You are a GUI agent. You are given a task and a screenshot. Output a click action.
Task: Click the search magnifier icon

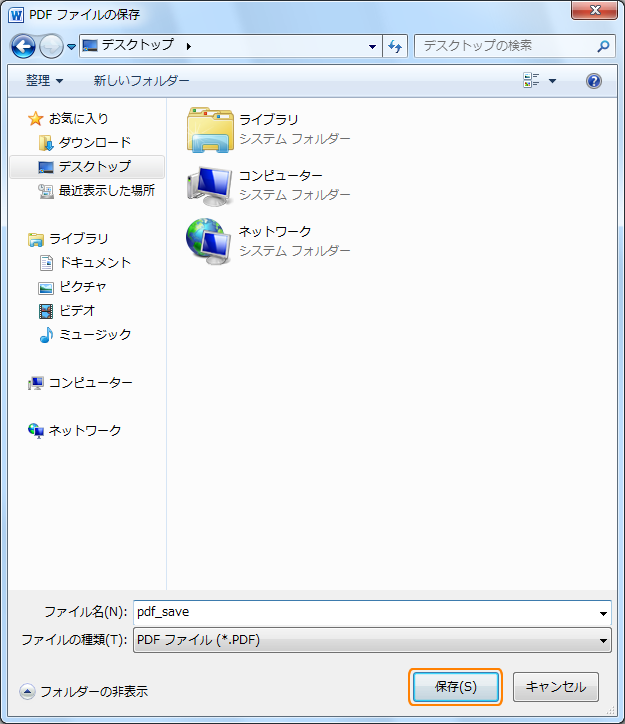(603, 46)
